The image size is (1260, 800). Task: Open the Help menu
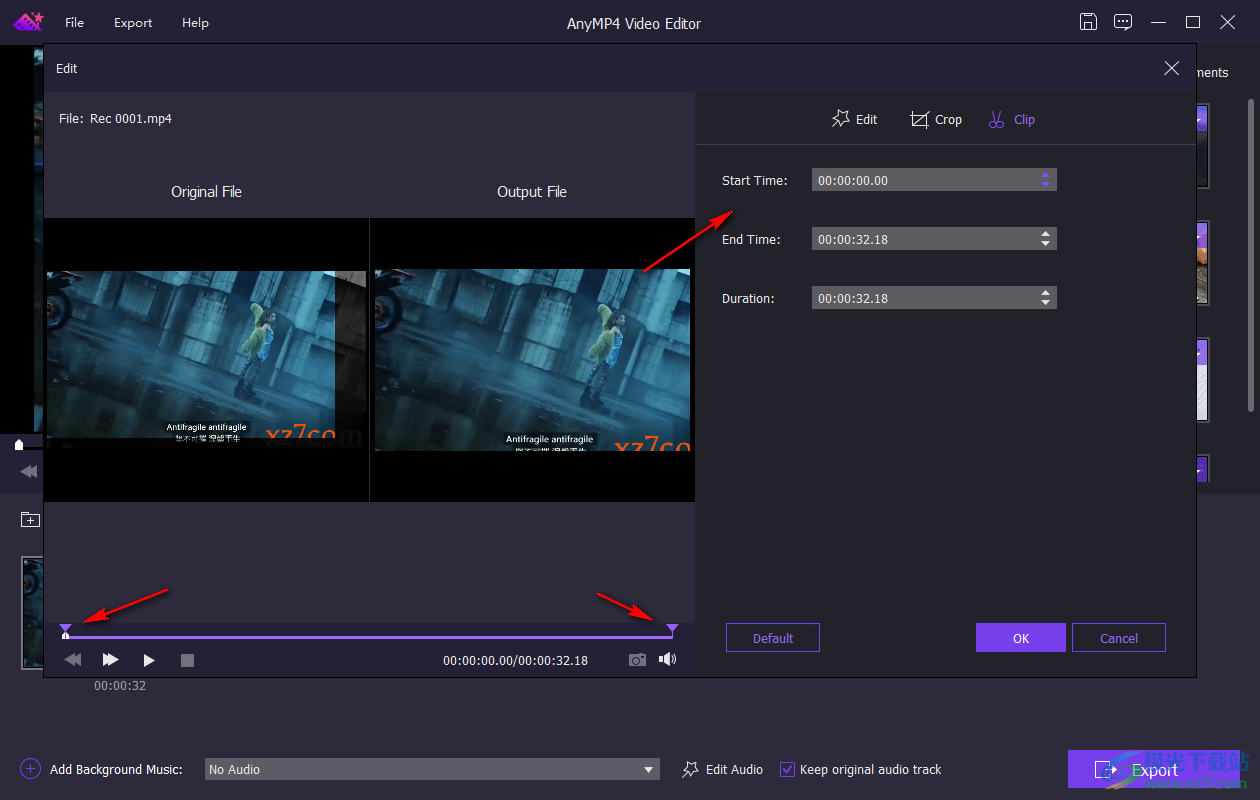pos(195,23)
